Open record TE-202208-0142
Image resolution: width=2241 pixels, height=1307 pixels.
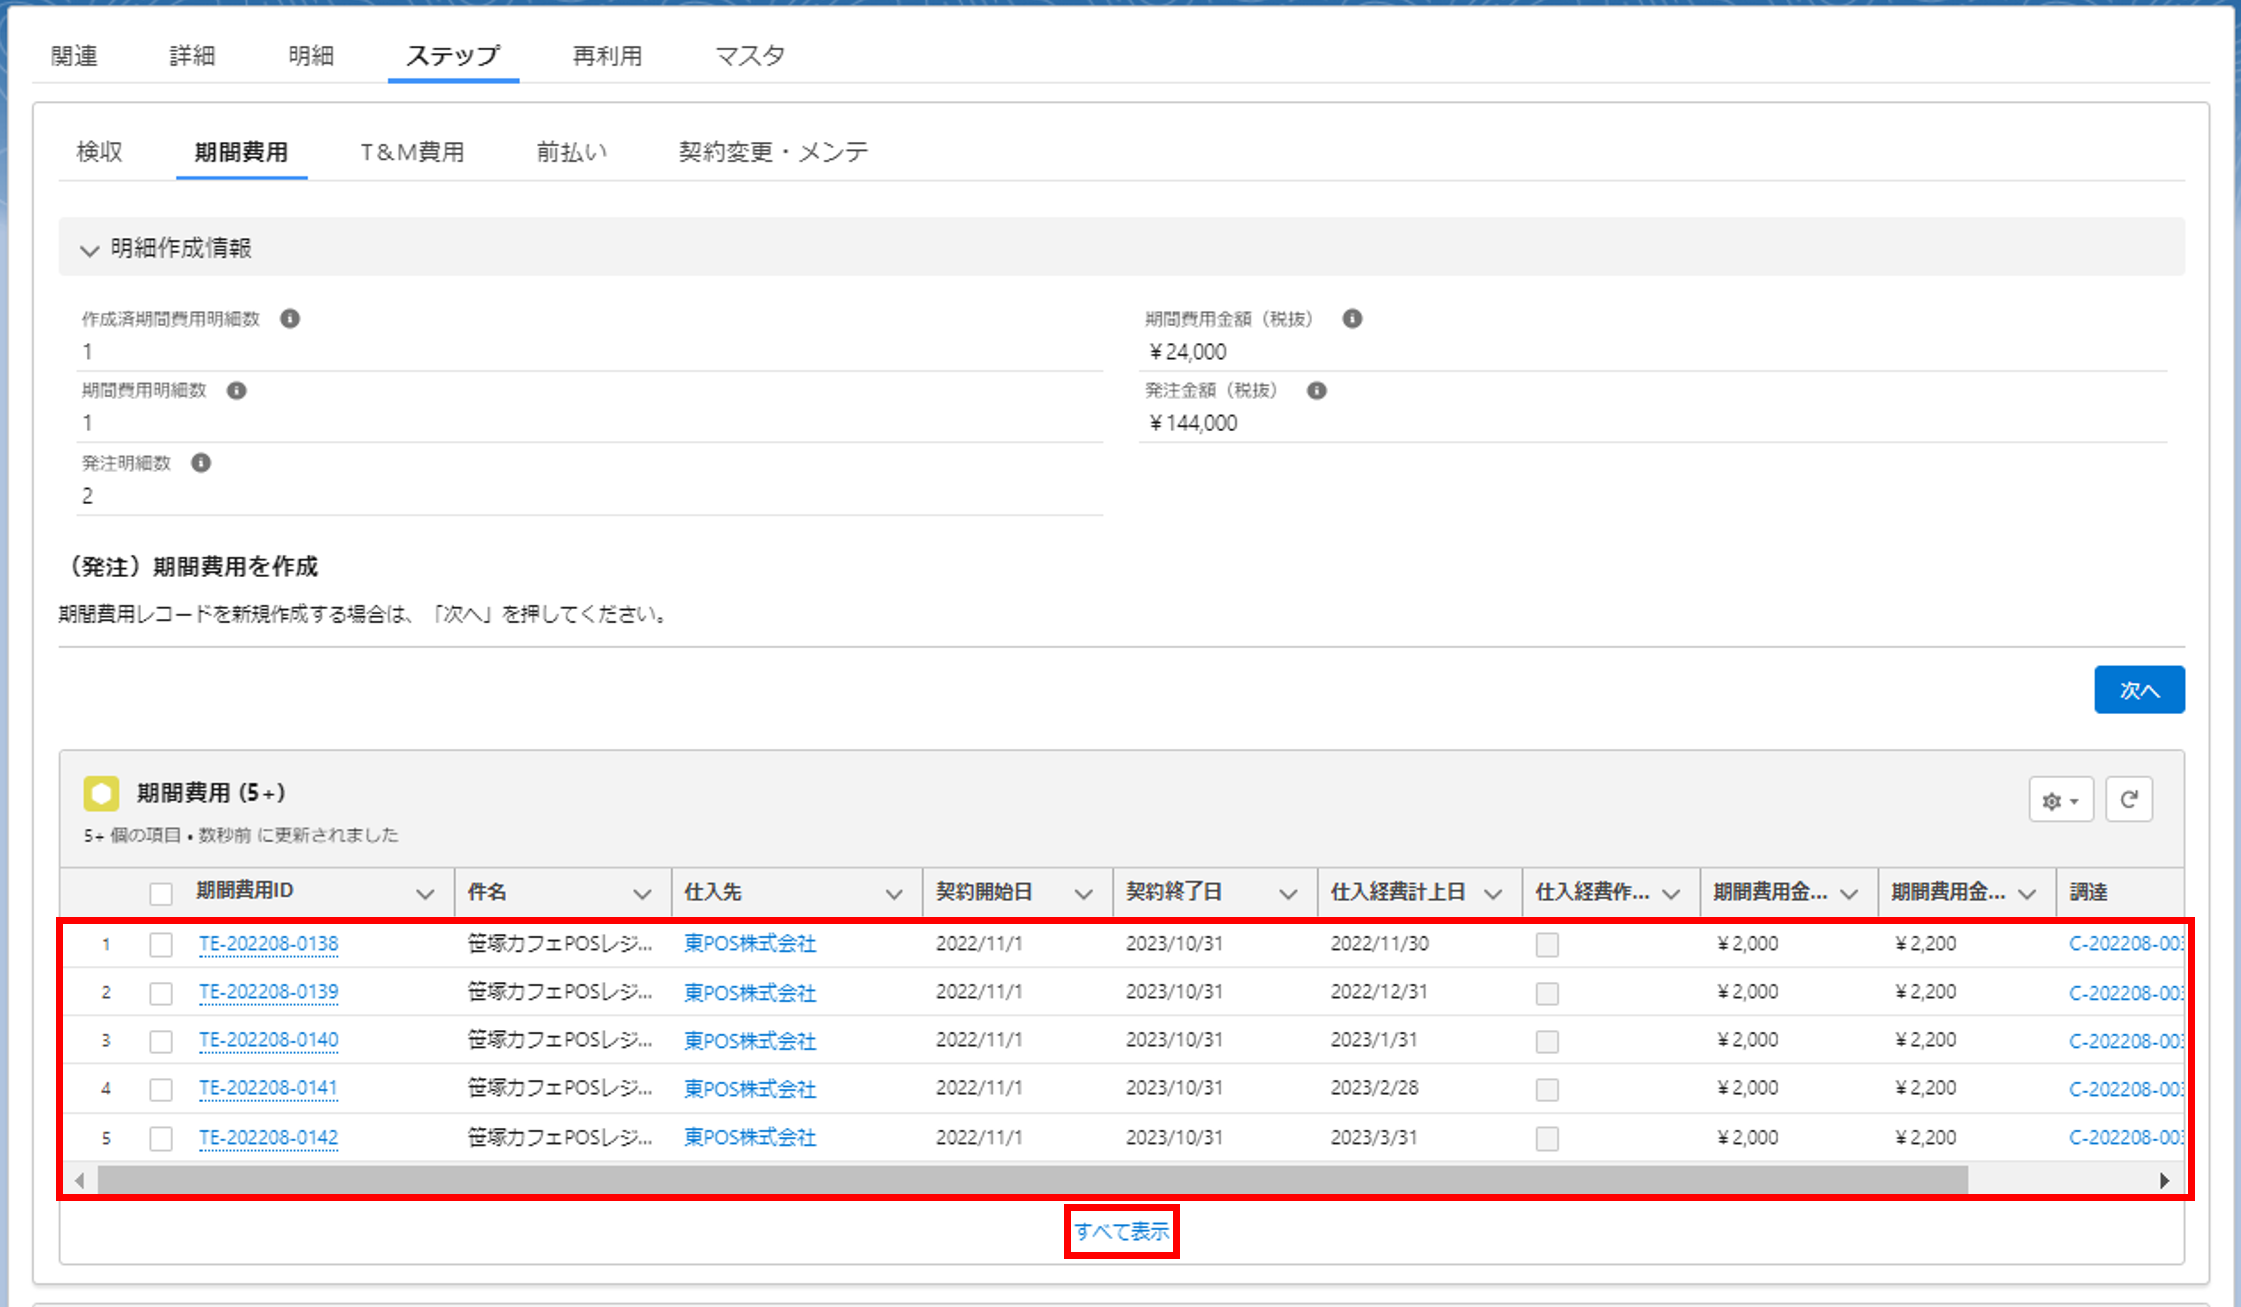(x=268, y=1137)
